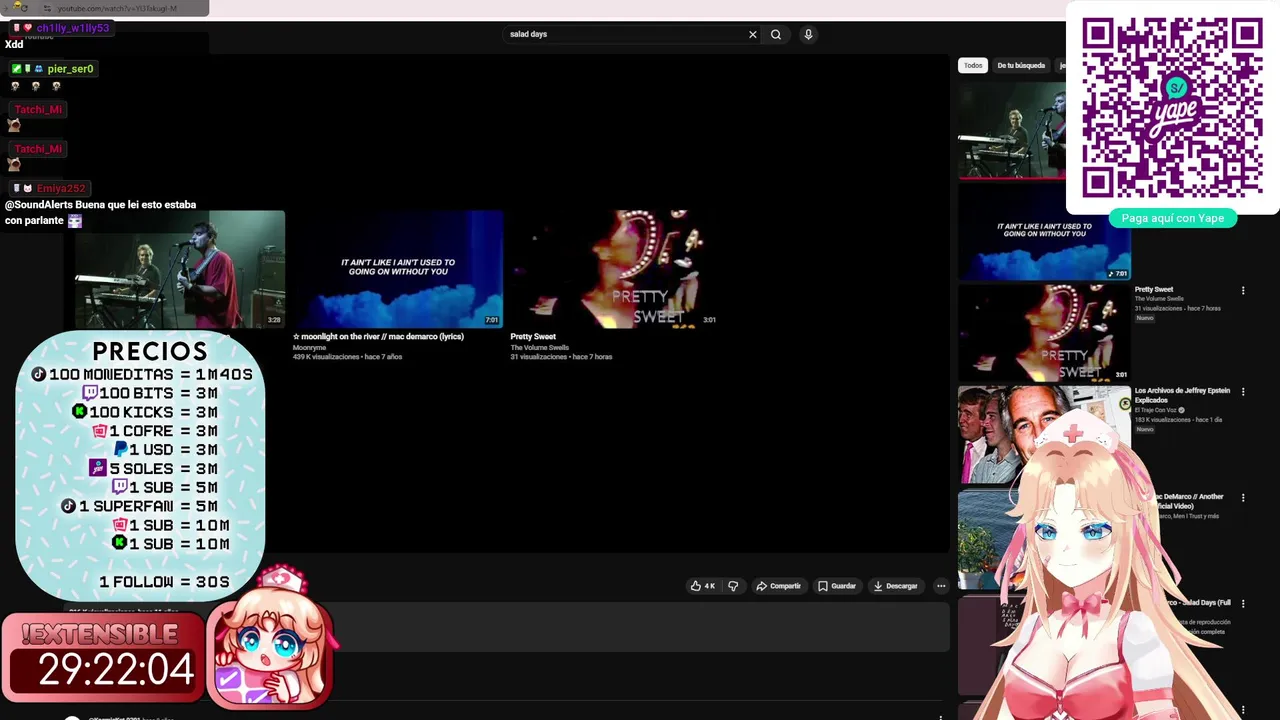This screenshot has width=1280, height=720.
Task: Open sidebar concert keyboard-guitar thumbnail
Action: click(x=1012, y=130)
